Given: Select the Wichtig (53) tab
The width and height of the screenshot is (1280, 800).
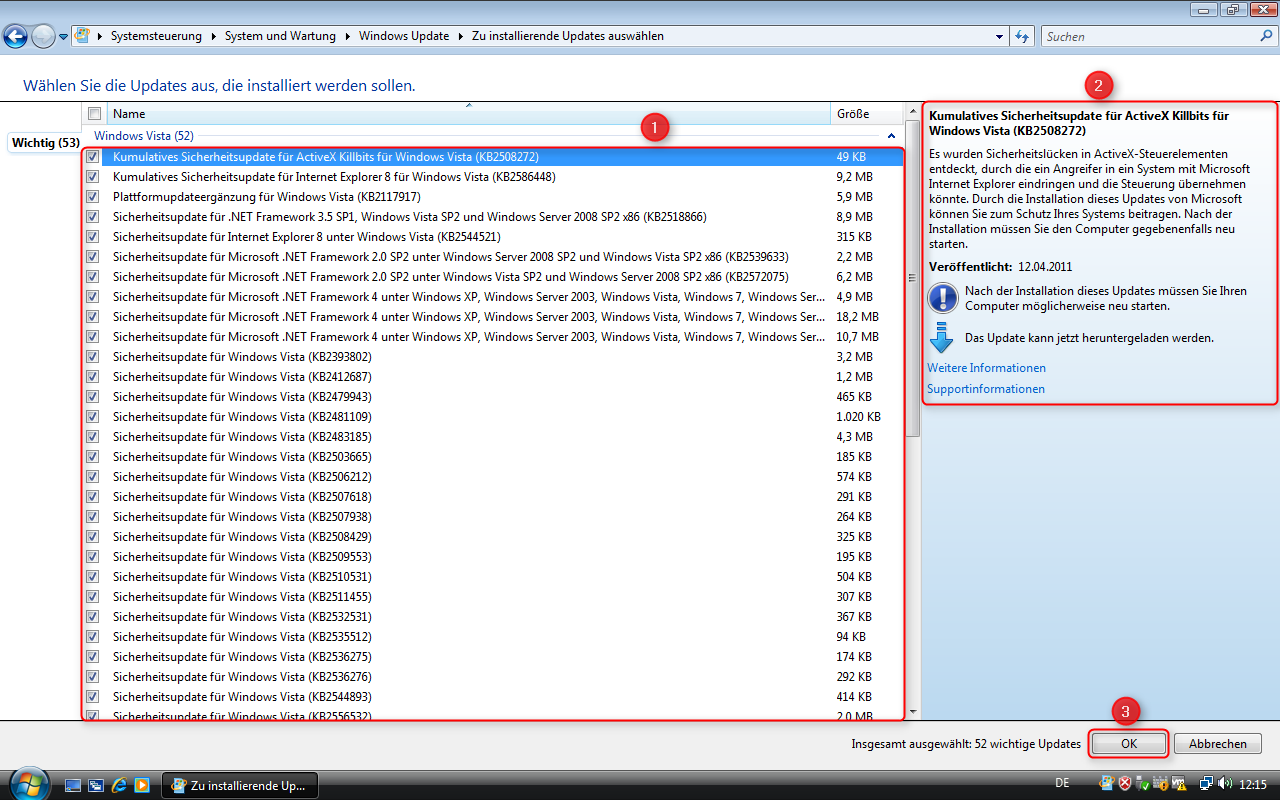Looking at the screenshot, I should [x=44, y=142].
